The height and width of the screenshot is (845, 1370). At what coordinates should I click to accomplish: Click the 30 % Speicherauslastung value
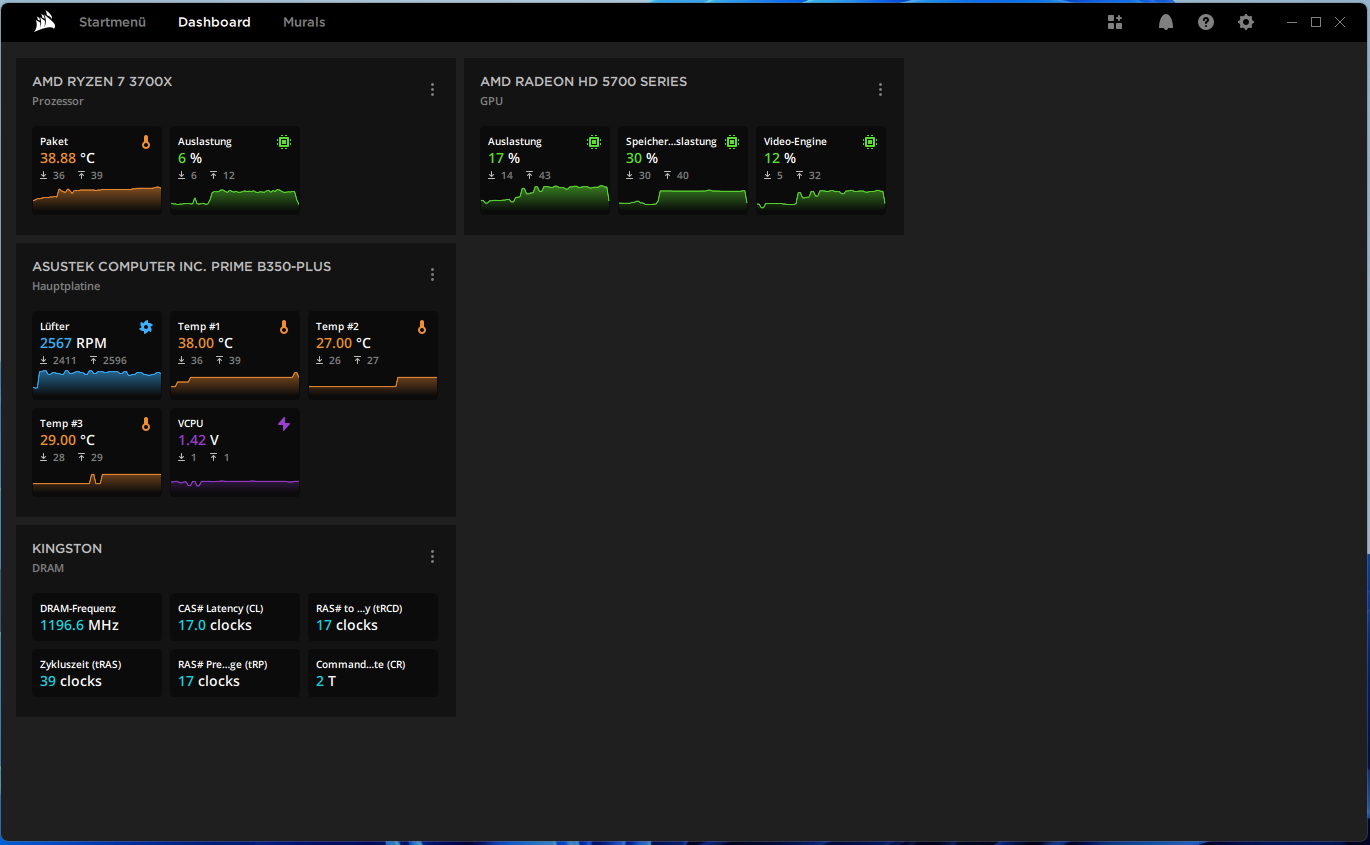642,158
